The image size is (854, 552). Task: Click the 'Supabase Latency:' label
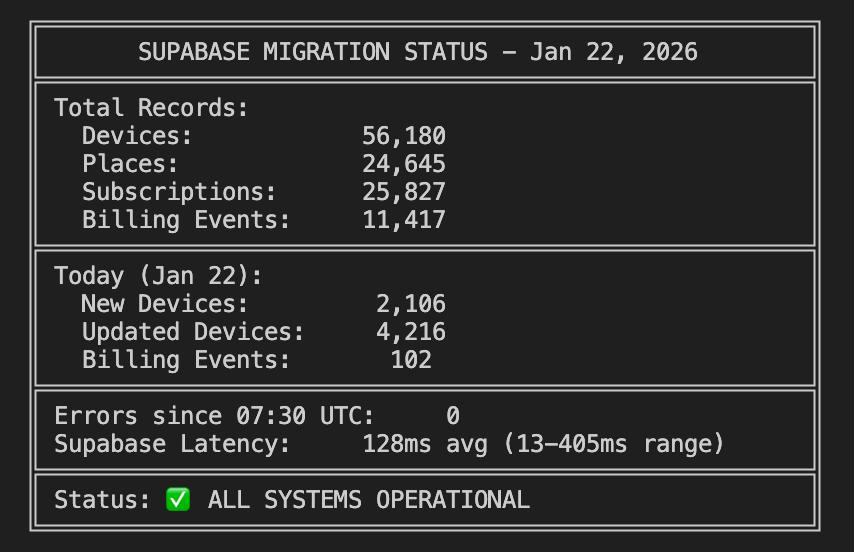tap(173, 444)
